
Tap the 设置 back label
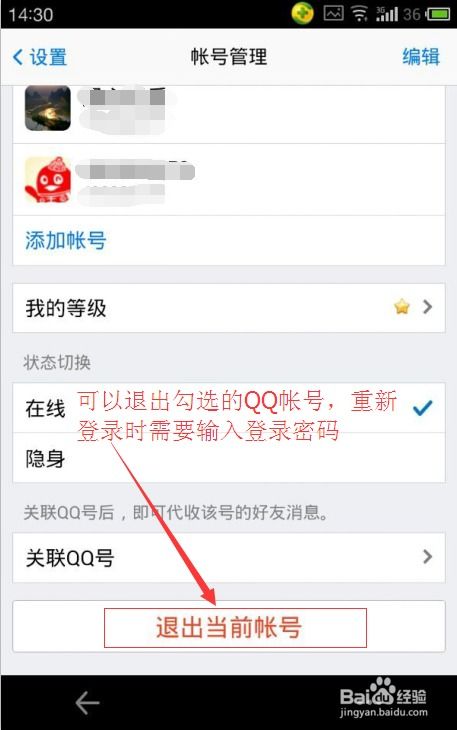point(48,57)
